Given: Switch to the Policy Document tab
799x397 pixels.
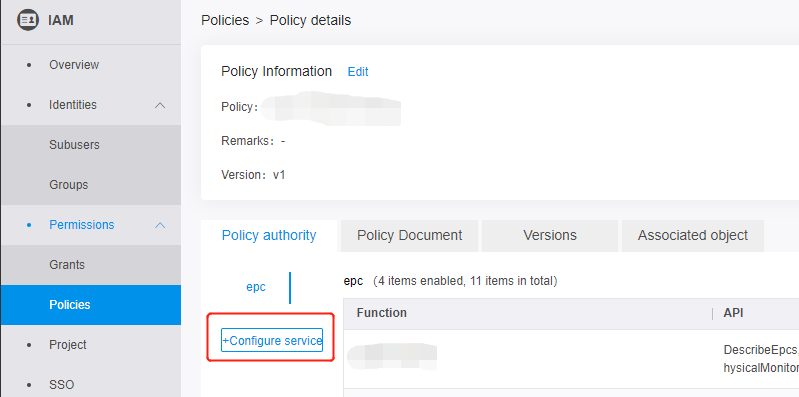Looking at the screenshot, I should [409, 235].
